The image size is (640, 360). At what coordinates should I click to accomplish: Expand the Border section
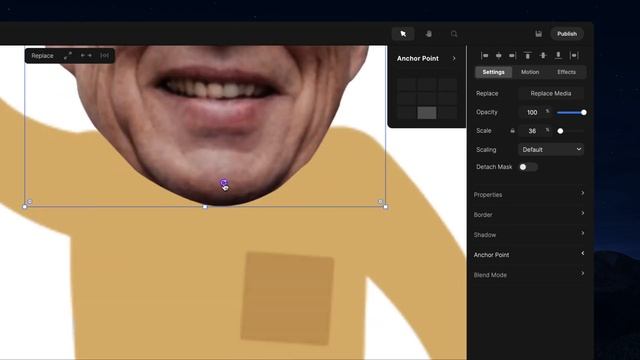(x=529, y=214)
